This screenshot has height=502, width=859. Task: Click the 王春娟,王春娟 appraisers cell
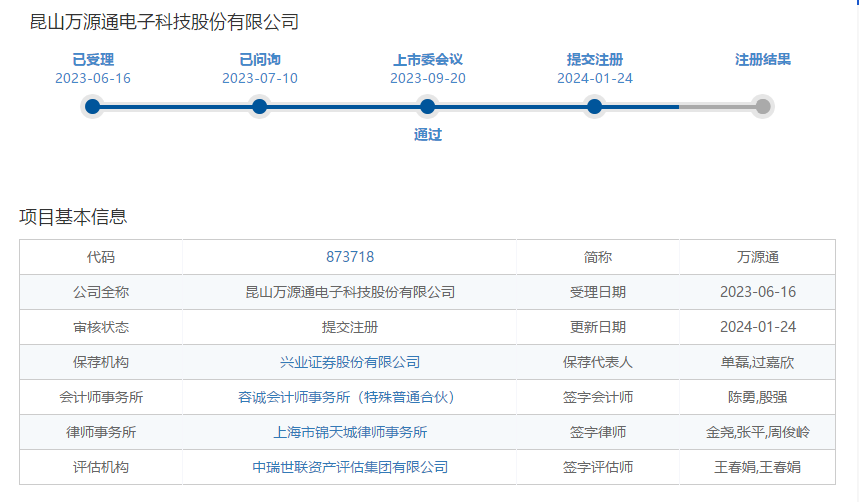point(757,467)
